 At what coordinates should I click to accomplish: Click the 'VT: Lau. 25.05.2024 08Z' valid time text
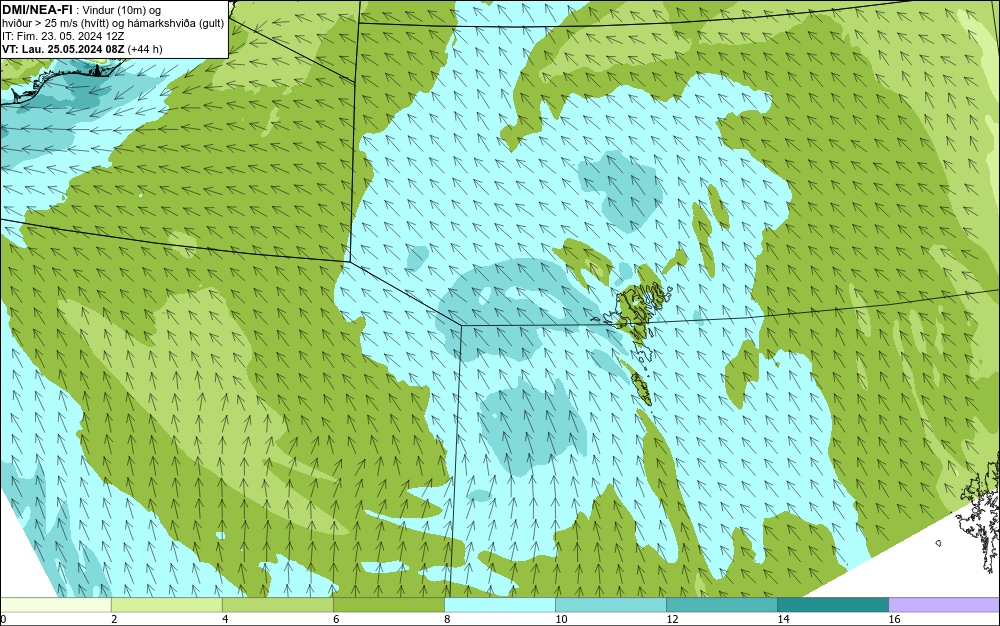(63, 49)
